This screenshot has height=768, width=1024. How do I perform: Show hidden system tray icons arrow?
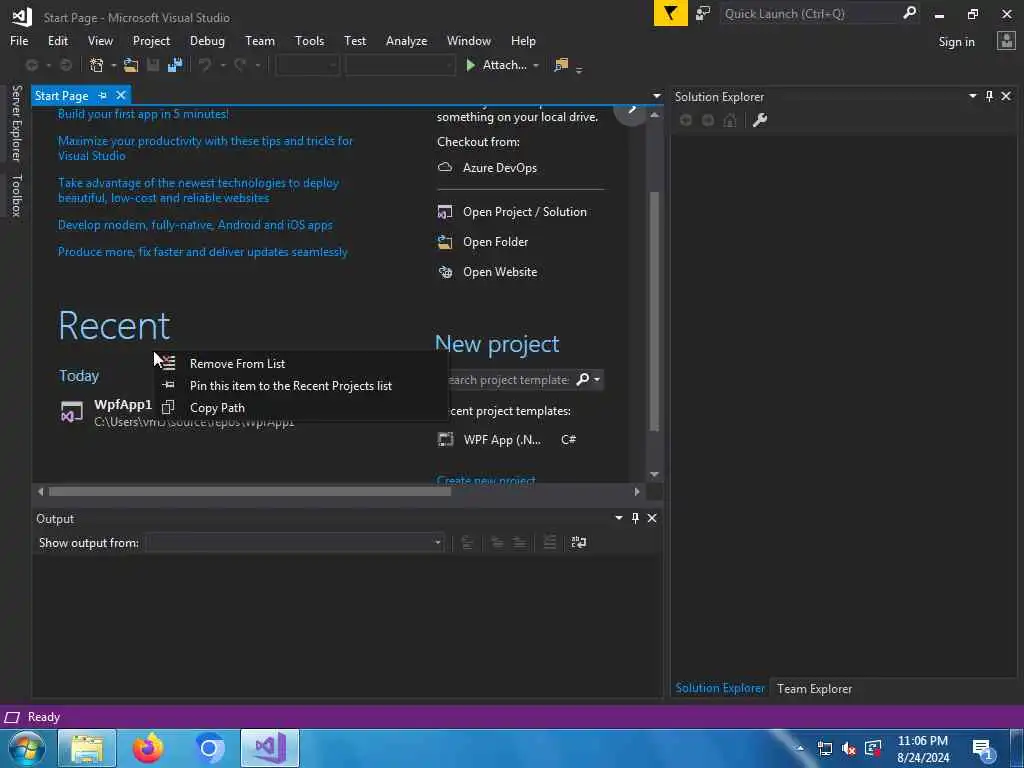click(800, 748)
